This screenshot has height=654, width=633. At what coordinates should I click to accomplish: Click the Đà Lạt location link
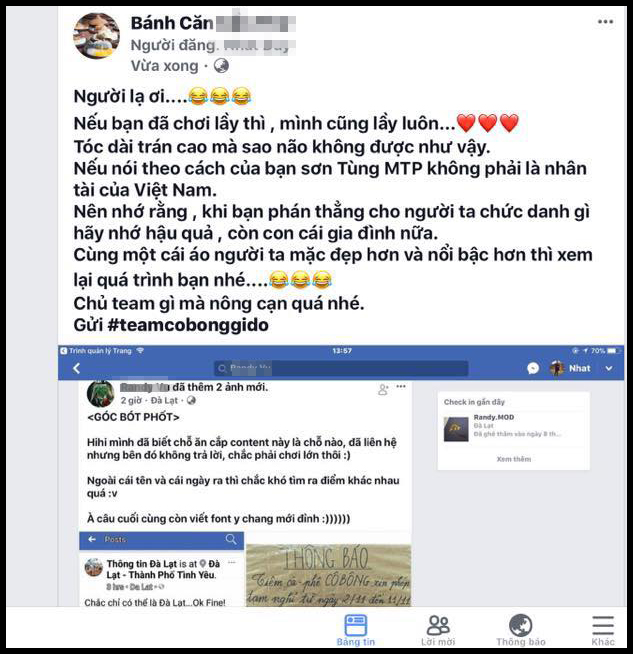click(x=164, y=400)
